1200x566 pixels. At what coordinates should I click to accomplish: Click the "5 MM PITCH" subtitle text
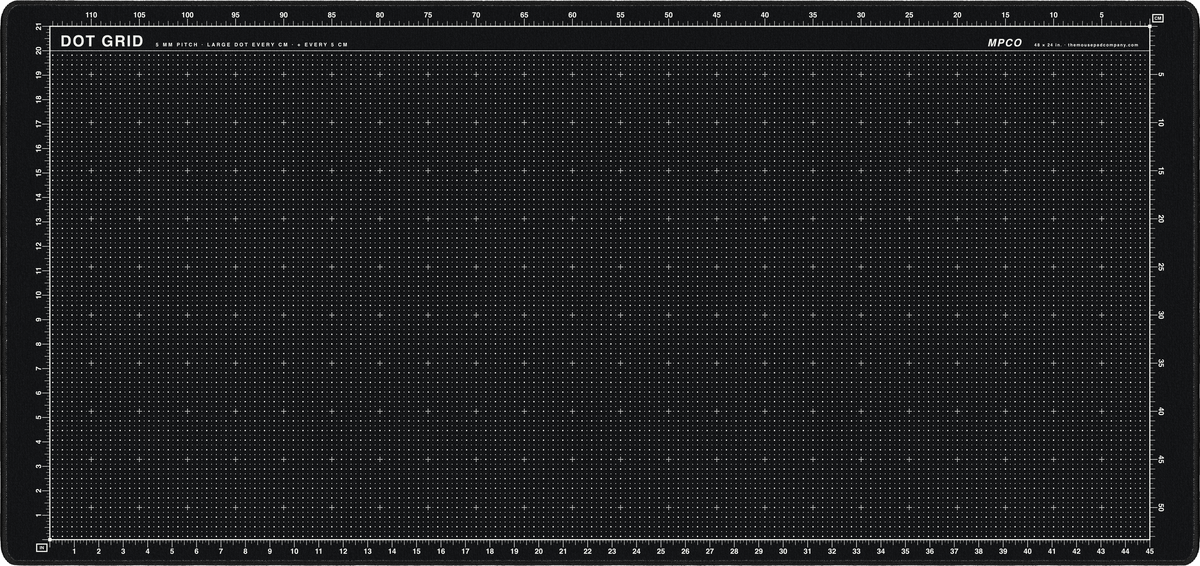pos(176,46)
